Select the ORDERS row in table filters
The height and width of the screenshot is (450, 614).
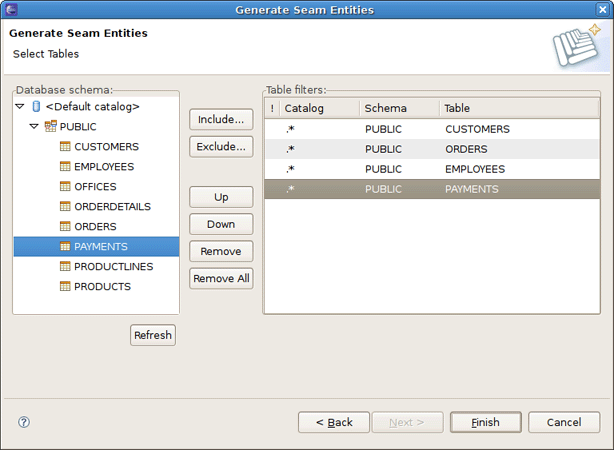464,149
